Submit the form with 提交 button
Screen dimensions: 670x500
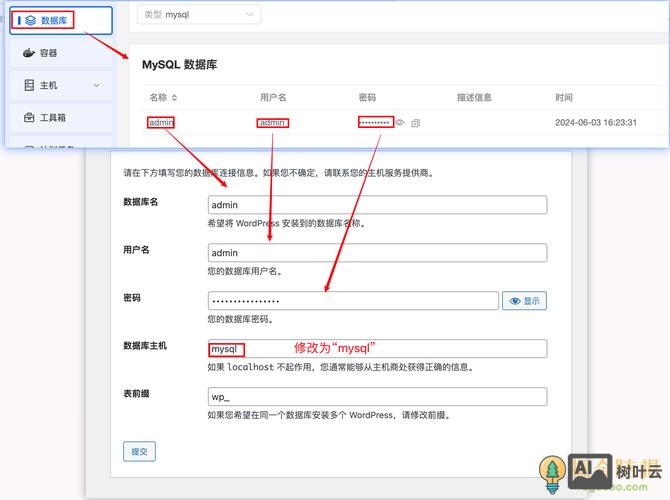point(139,451)
